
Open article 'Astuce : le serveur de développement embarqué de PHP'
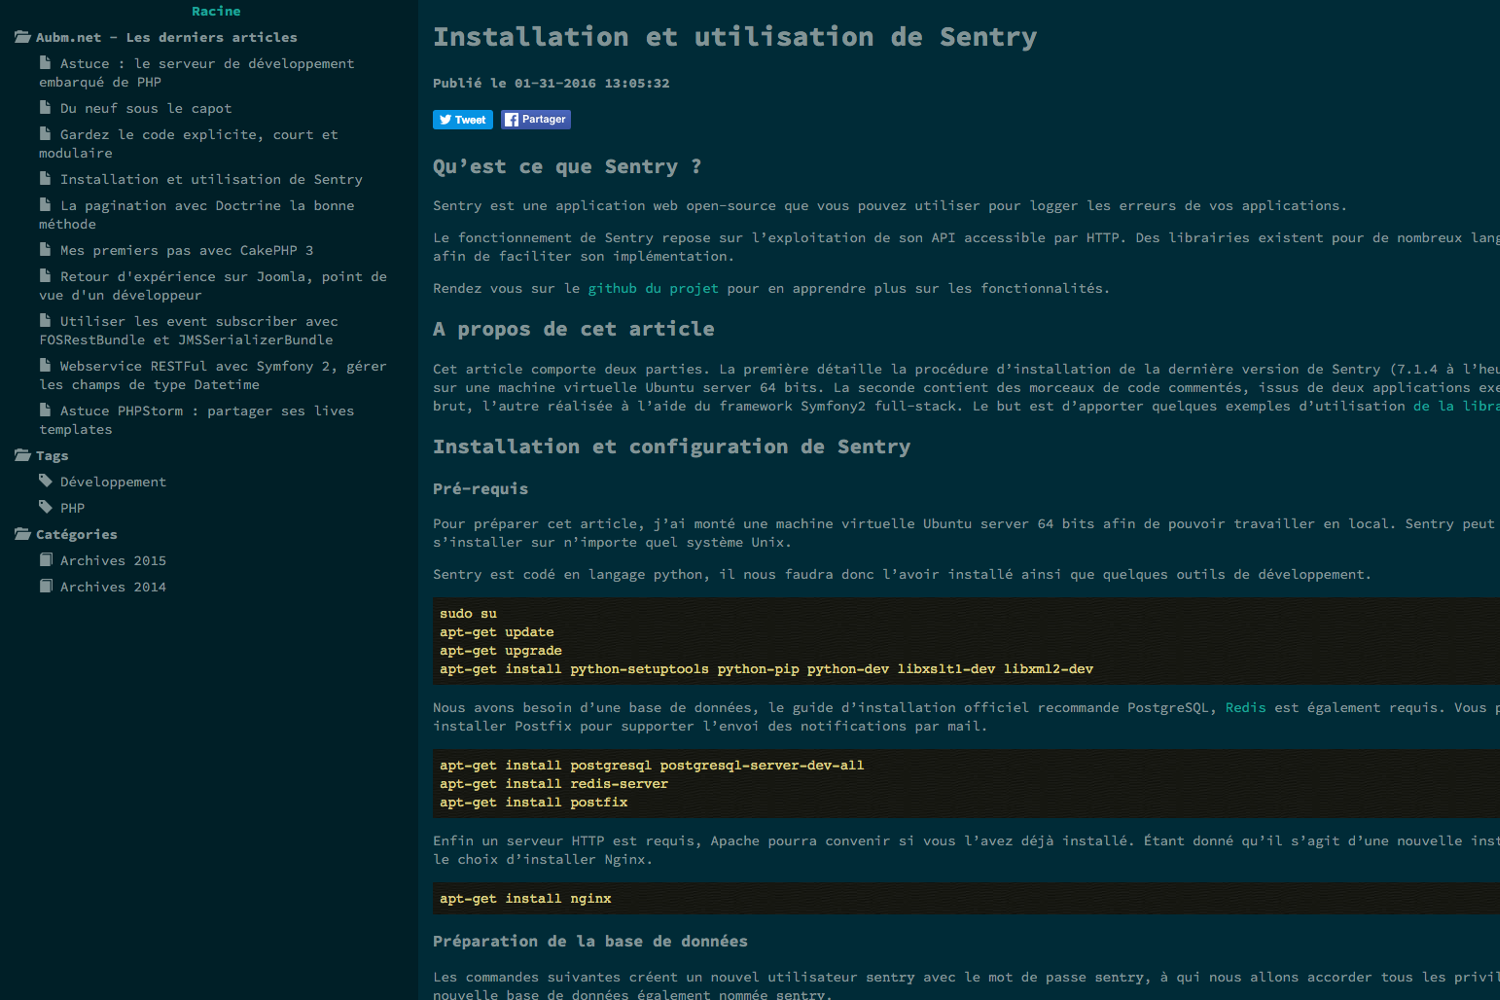[x=197, y=73]
